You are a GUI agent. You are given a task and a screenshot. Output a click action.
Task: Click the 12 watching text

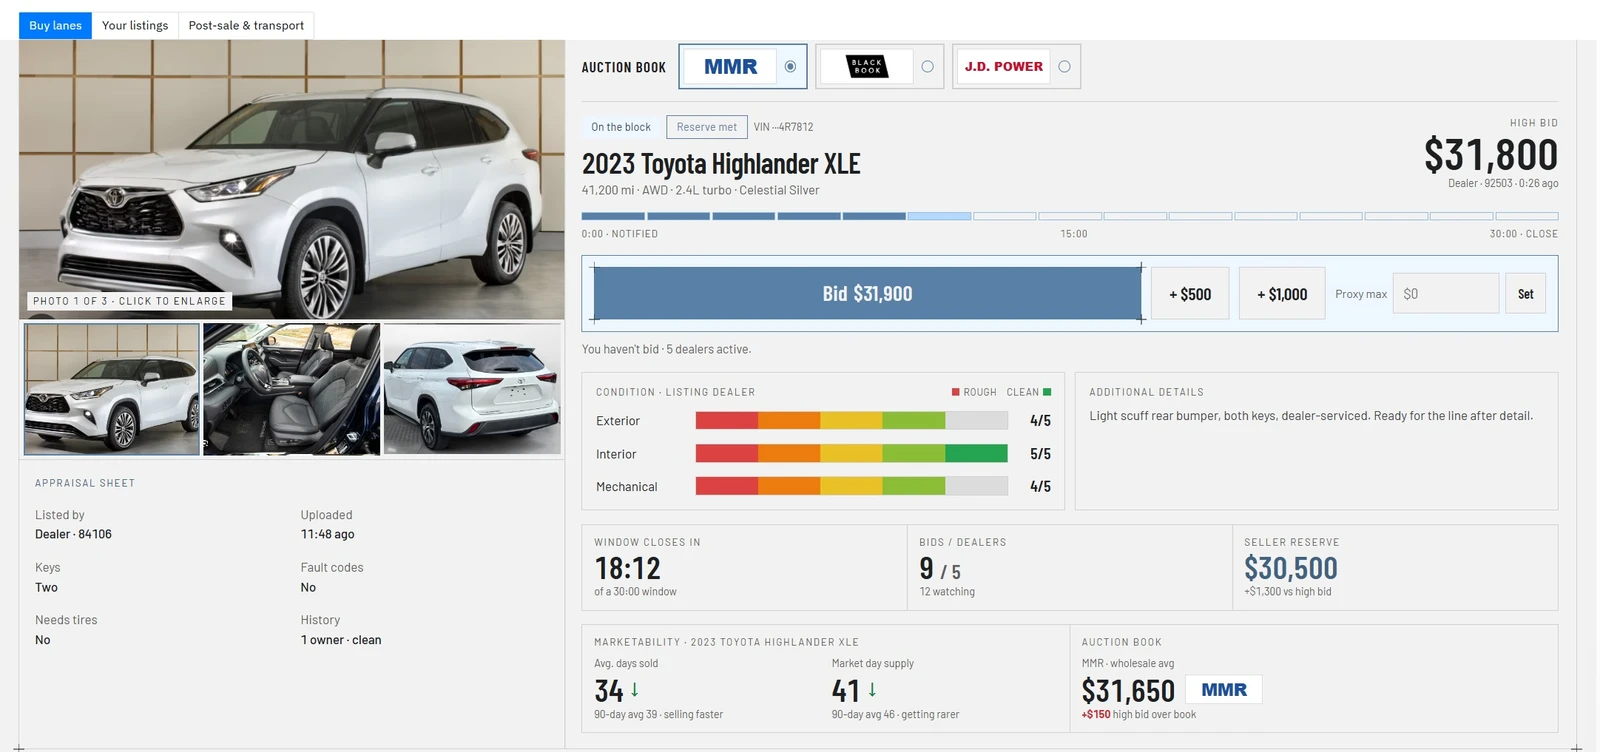(x=947, y=592)
